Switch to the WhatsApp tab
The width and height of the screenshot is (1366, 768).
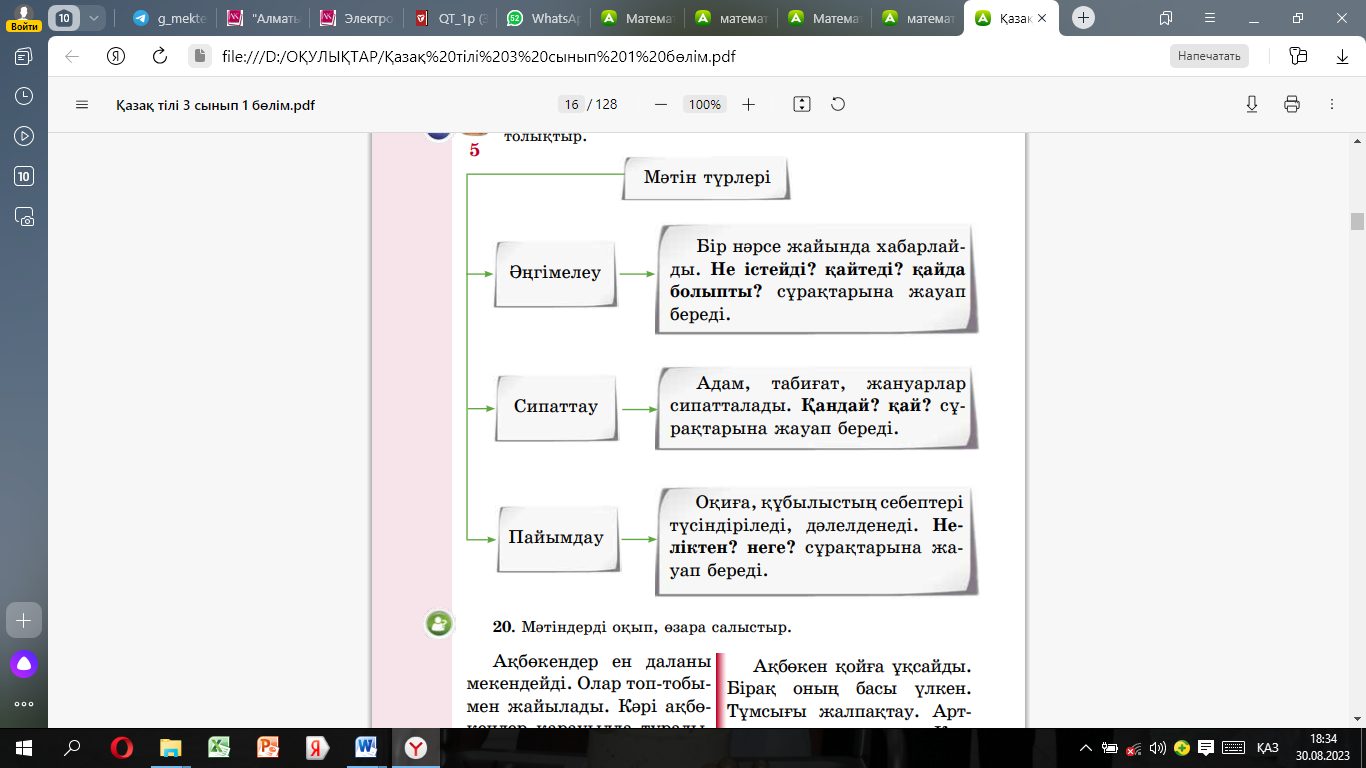click(544, 17)
